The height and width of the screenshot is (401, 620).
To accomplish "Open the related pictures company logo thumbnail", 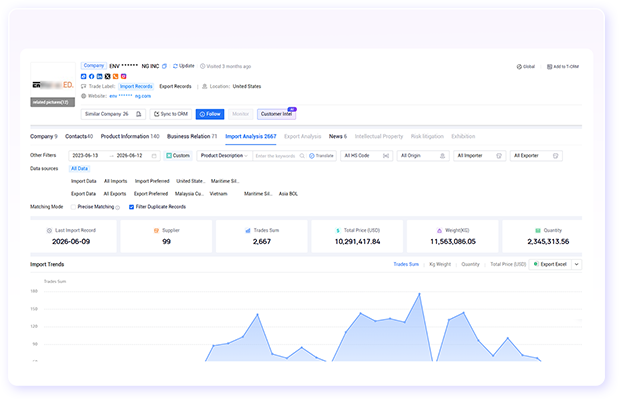I will pos(53,85).
